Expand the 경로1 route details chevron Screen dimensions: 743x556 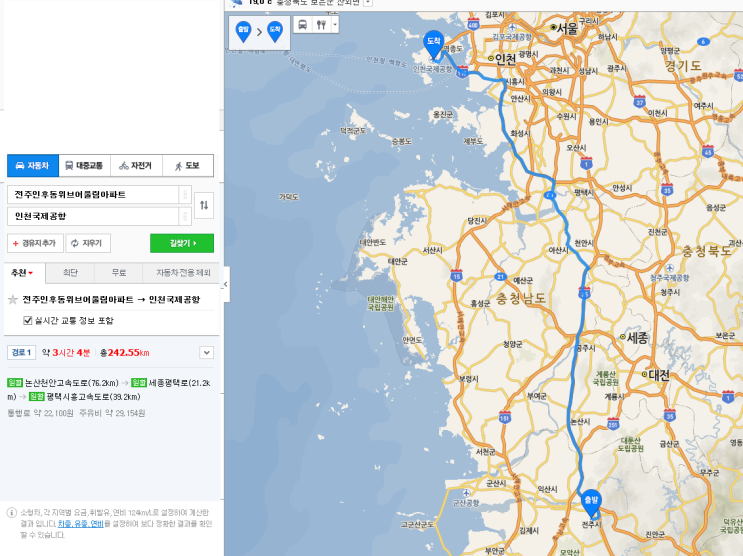(x=207, y=353)
